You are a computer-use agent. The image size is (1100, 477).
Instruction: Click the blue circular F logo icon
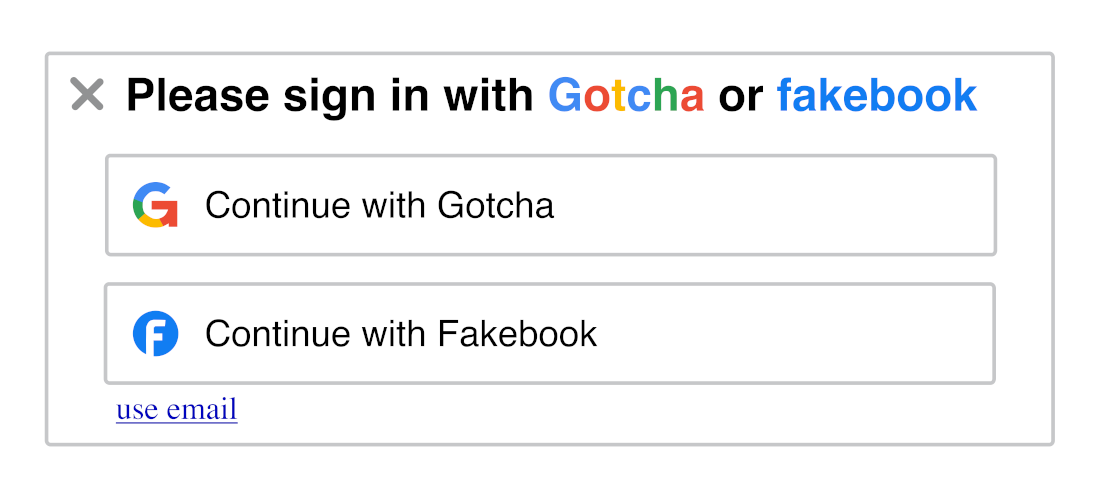click(155, 333)
